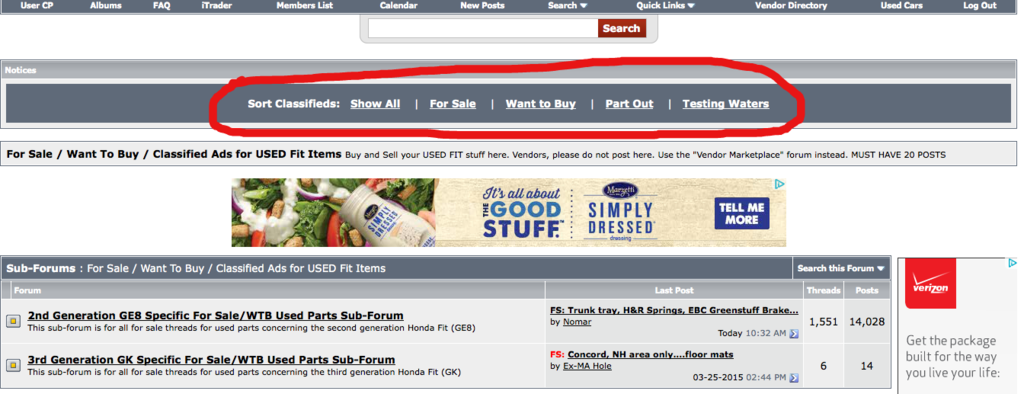Sort classifieds by Testing Waters
Image resolution: width=1024 pixels, height=394 pixels.
pos(726,103)
